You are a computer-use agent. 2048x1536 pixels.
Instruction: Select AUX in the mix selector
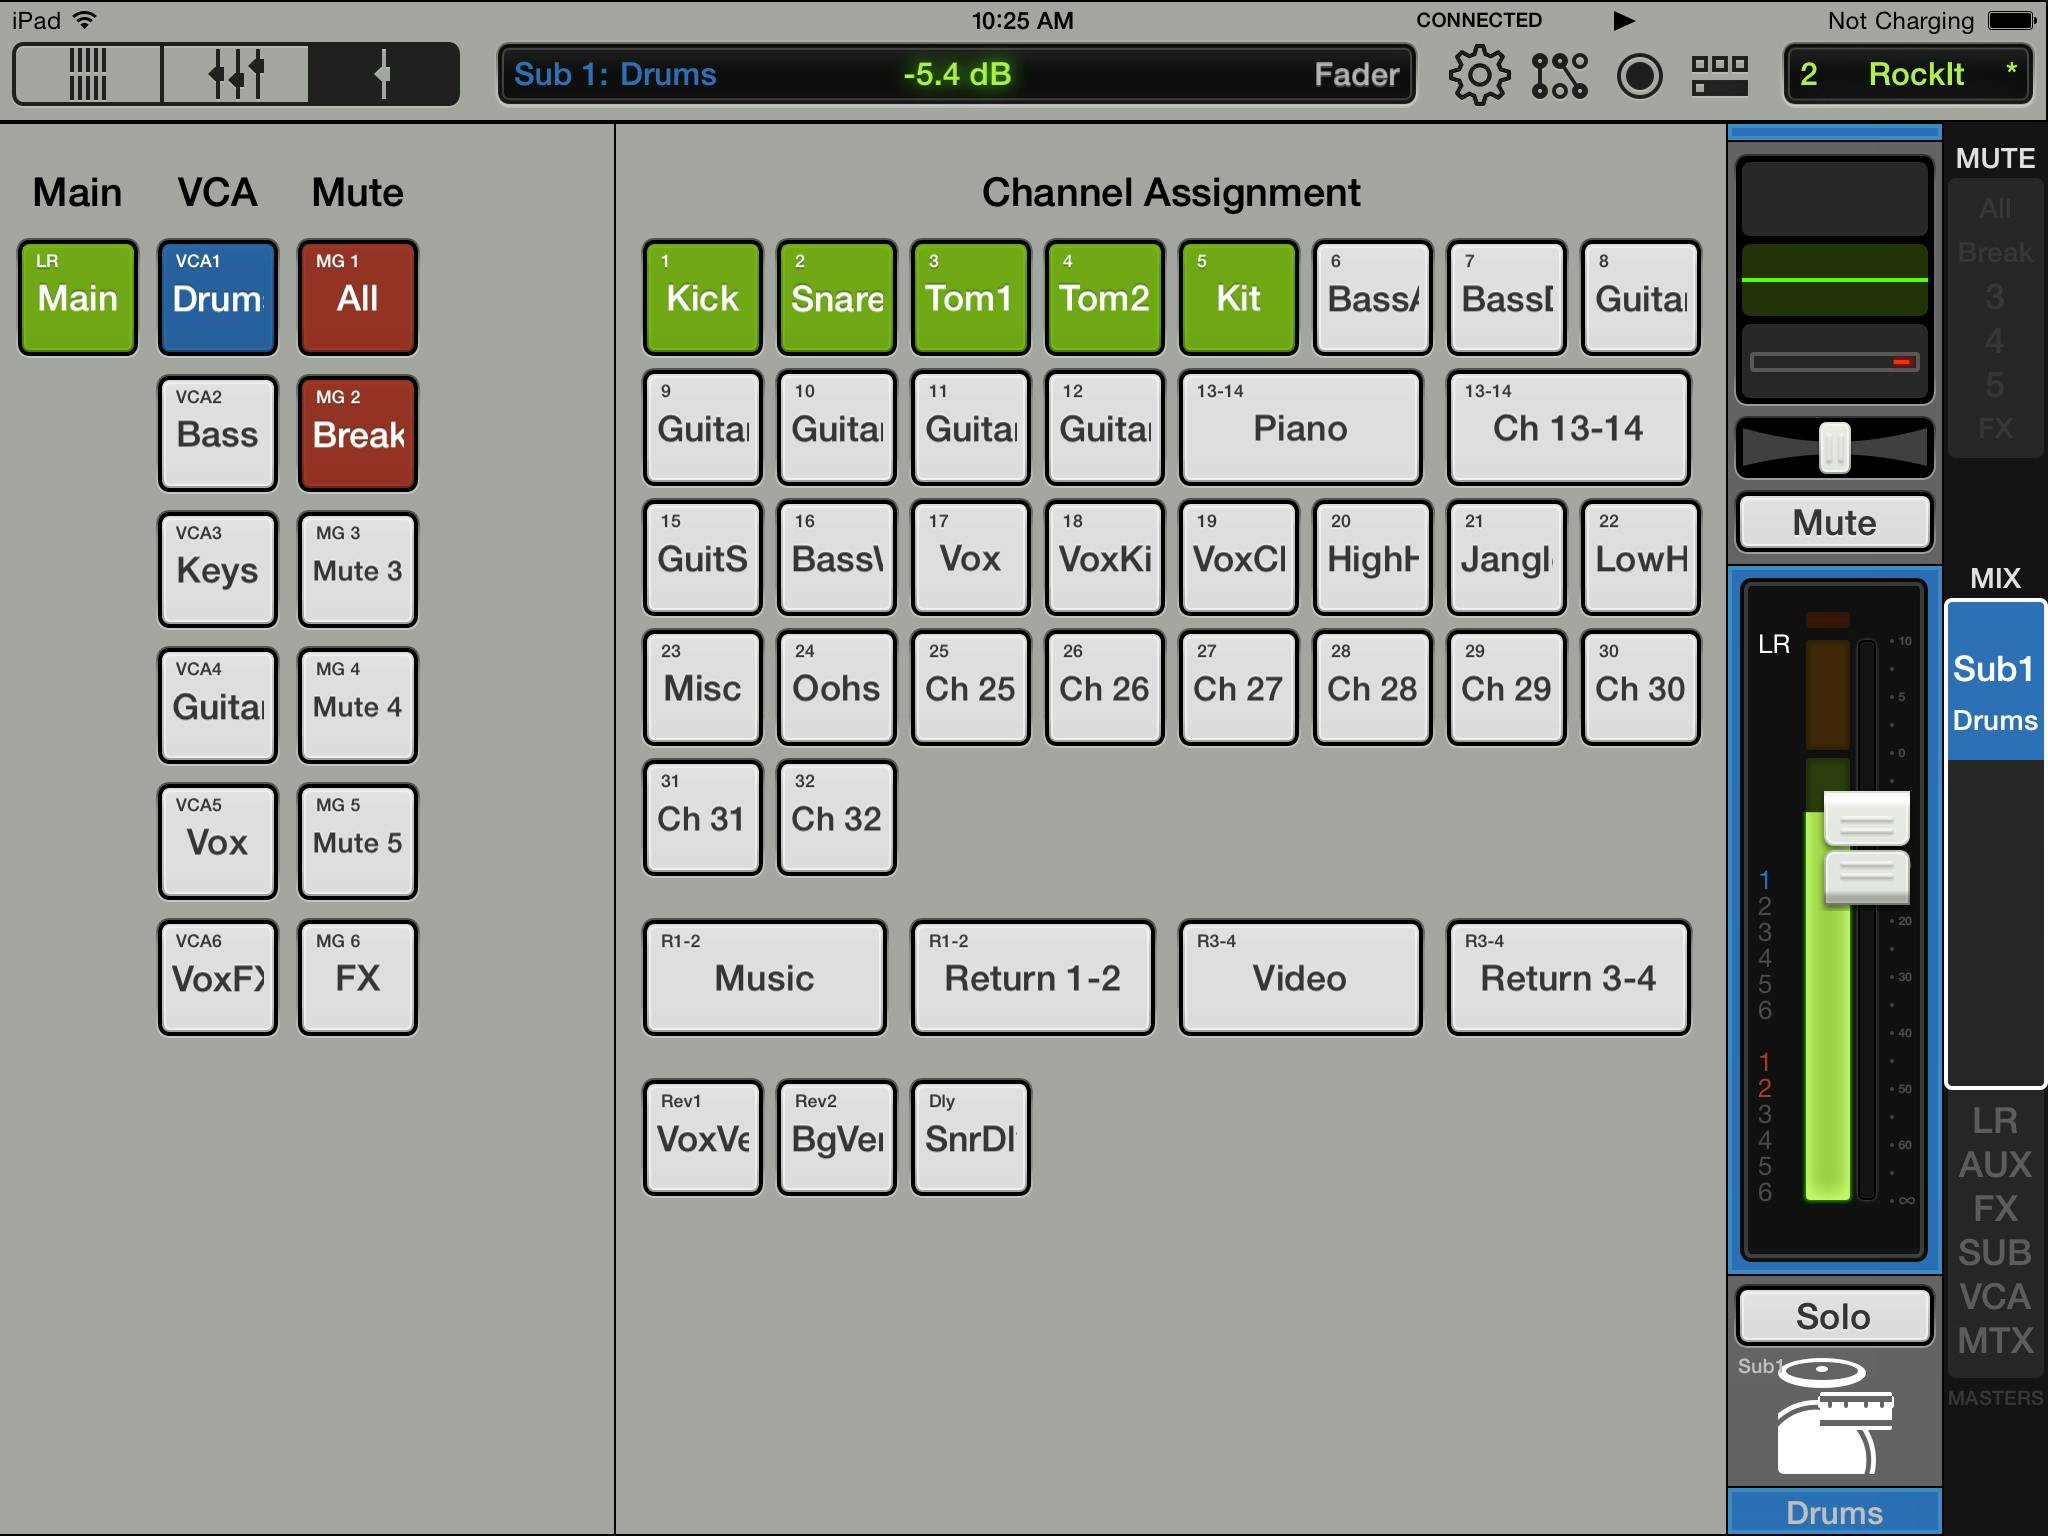click(1994, 1164)
